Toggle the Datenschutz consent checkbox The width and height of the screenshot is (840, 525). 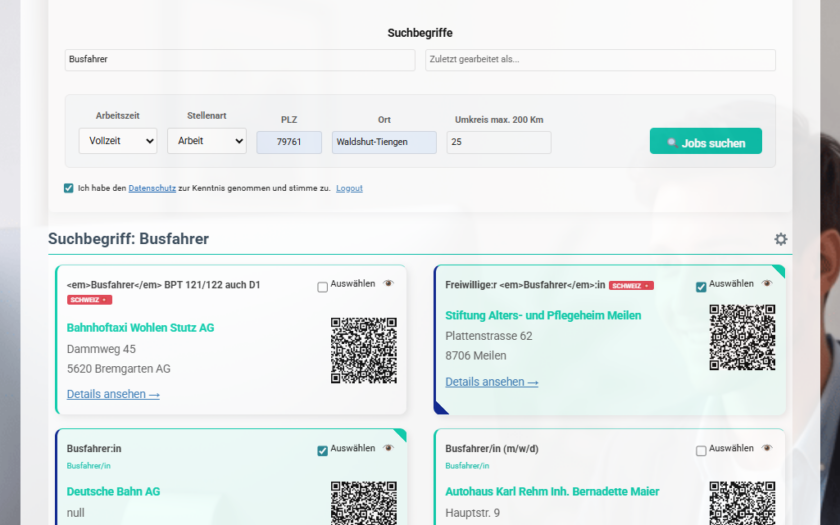(x=69, y=188)
